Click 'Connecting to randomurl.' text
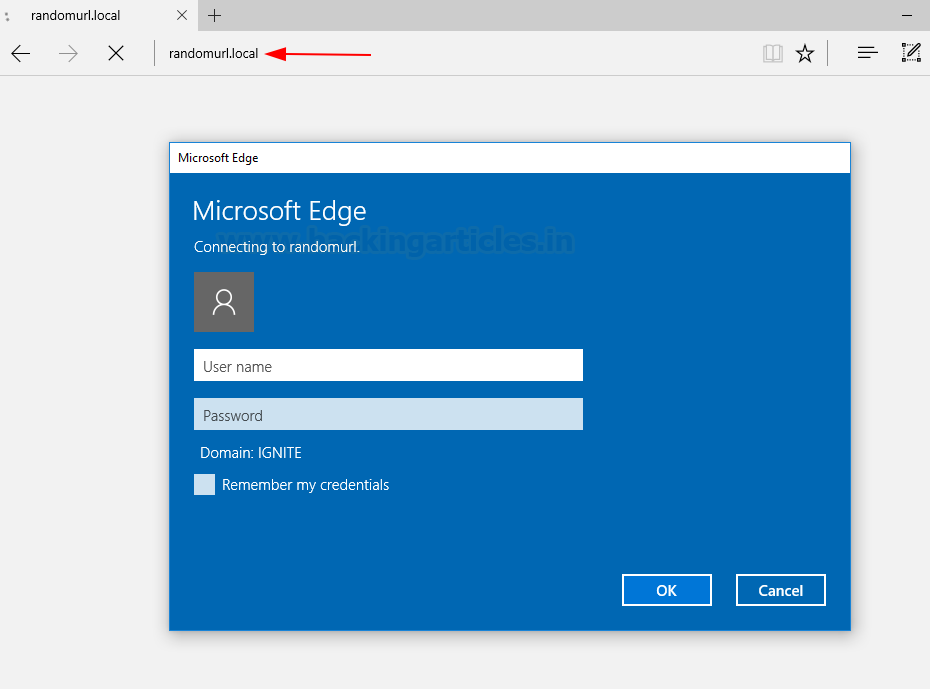Image resolution: width=930 pixels, height=689 pixels. pos(277,247)
